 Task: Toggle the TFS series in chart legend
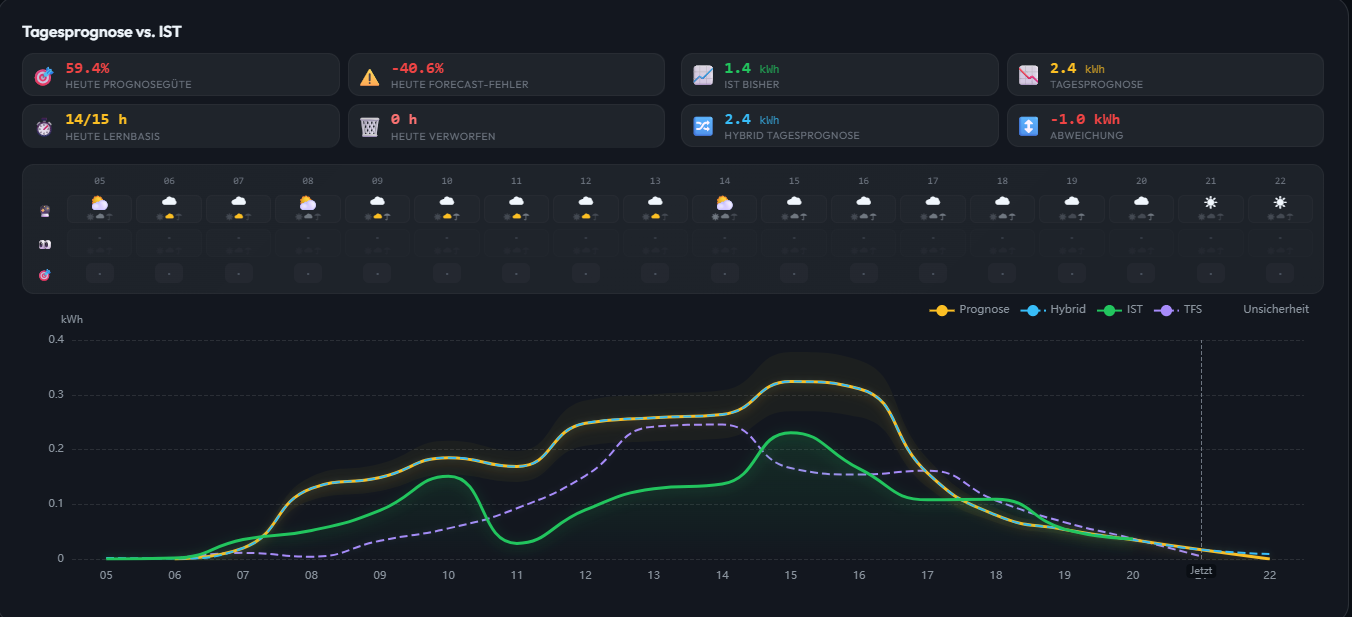click(1178, 310)
